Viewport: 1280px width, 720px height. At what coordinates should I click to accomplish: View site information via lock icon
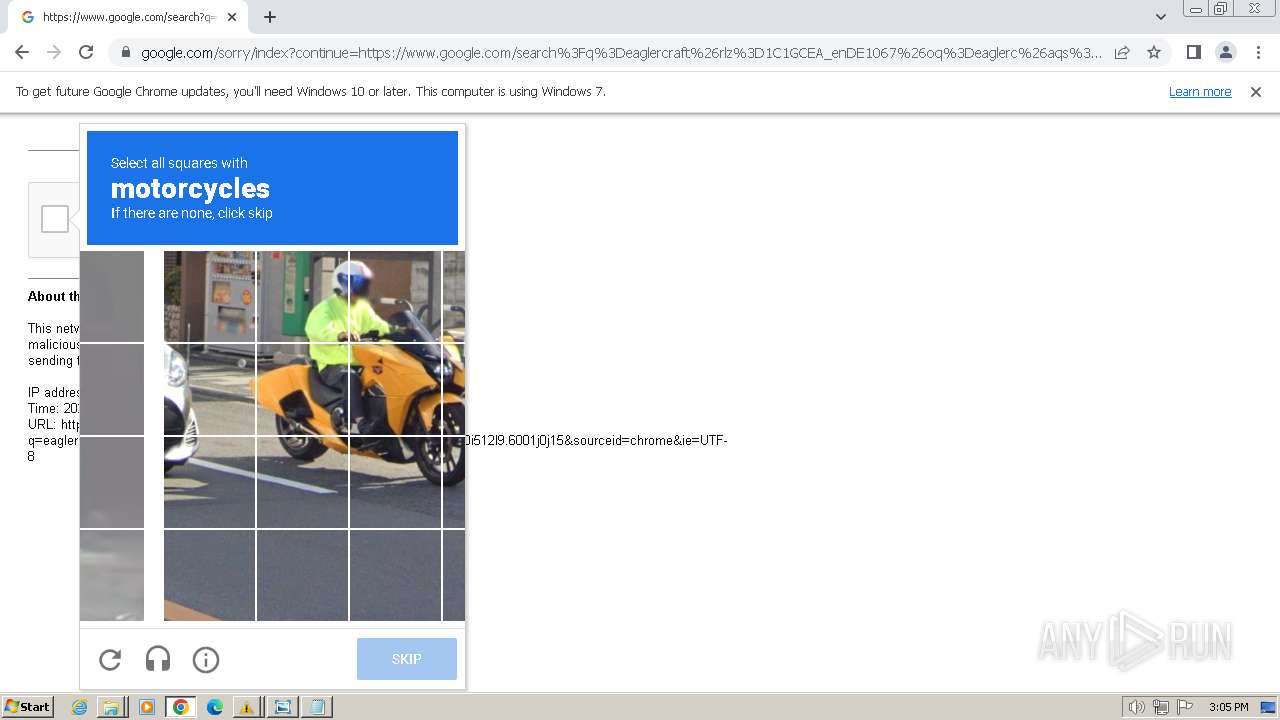(124, 53)
